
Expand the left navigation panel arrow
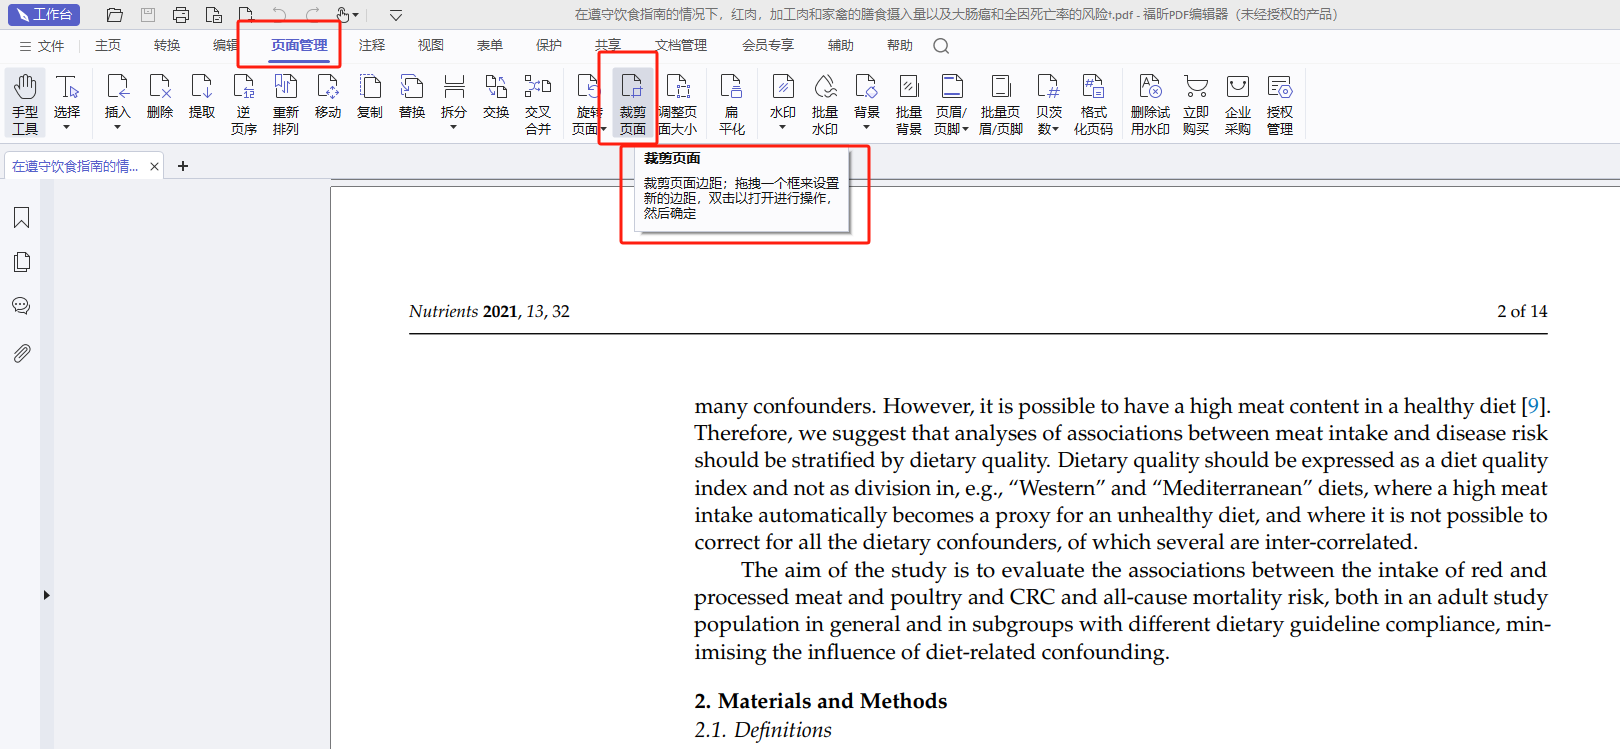coord(46,595)
